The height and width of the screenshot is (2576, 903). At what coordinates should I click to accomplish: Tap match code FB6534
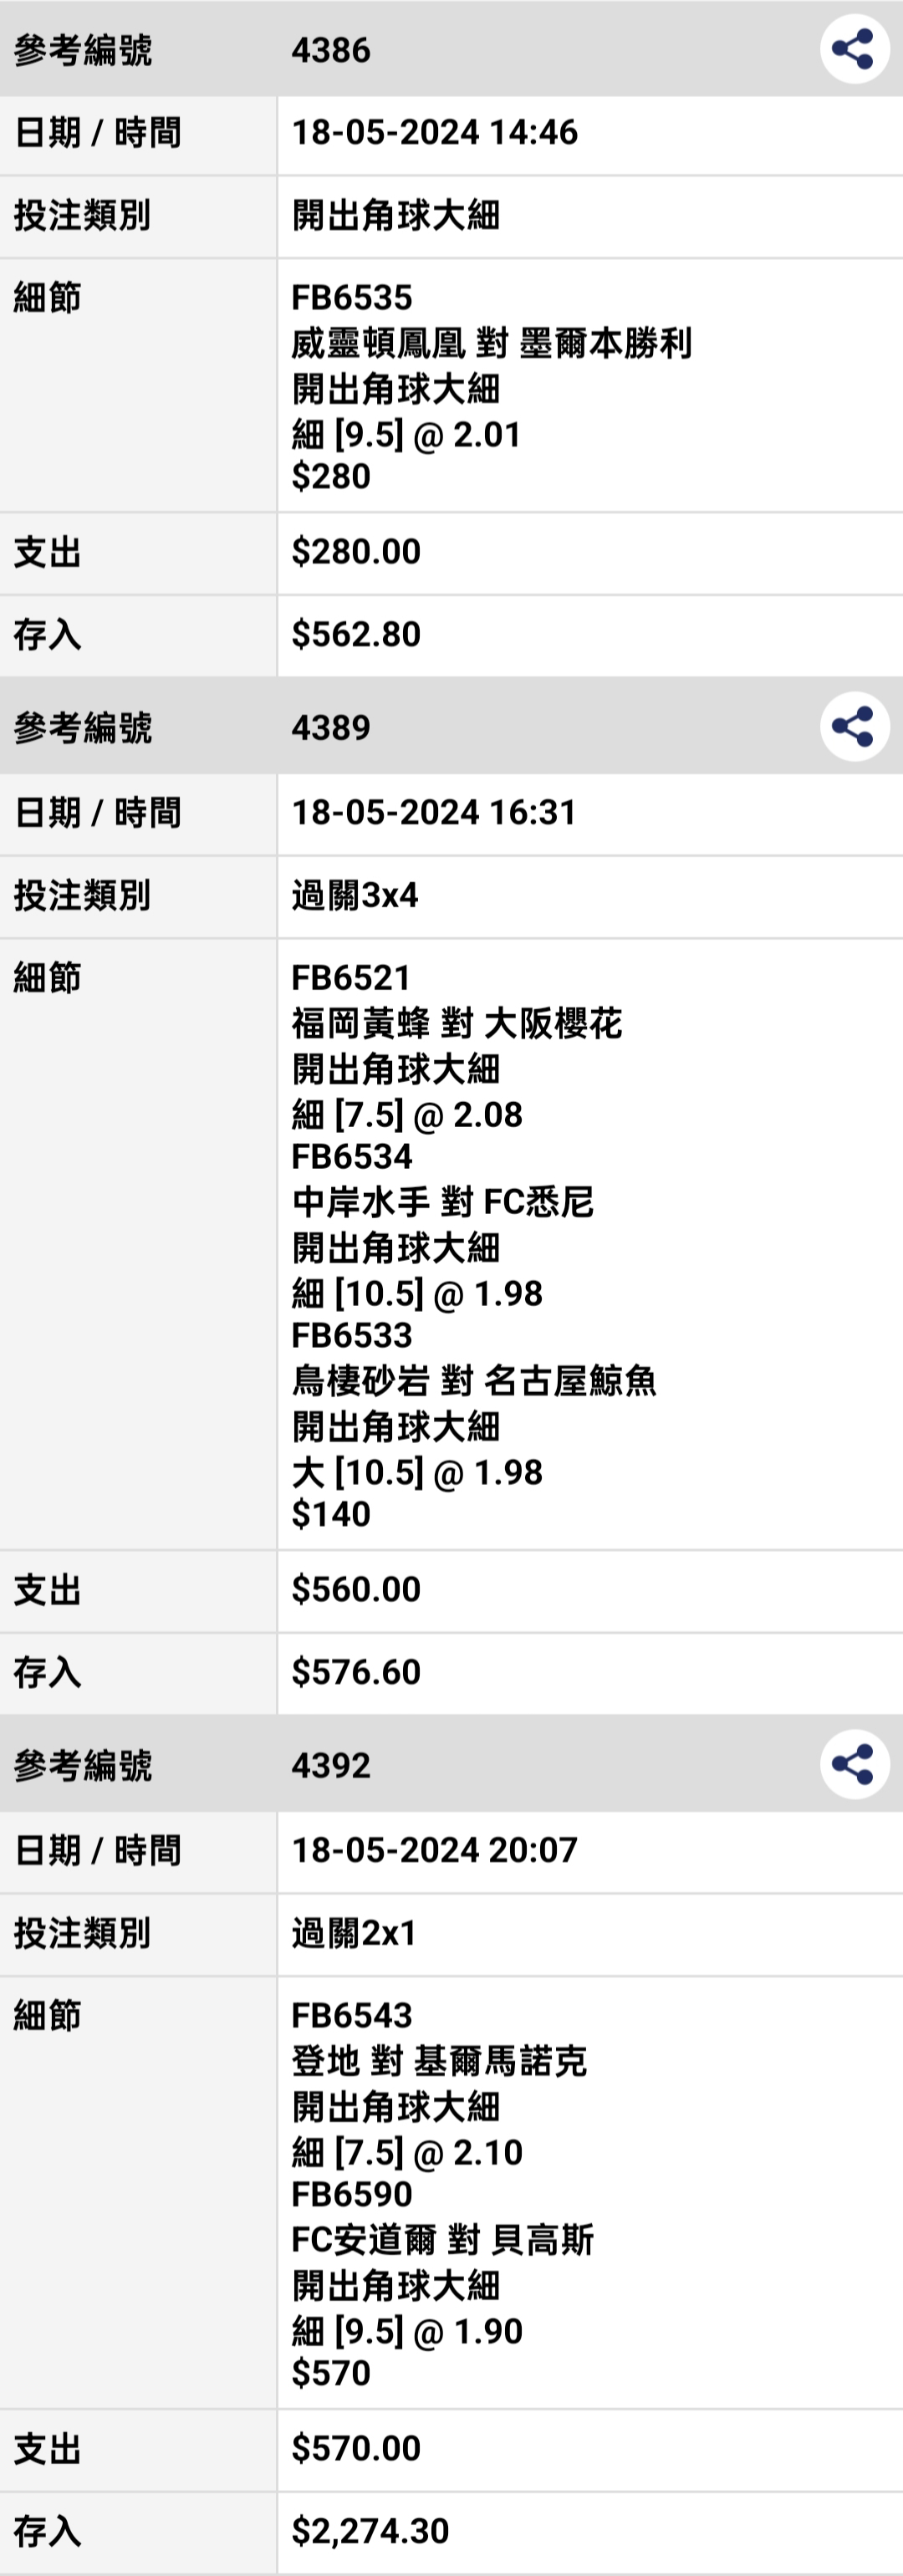pos(352,1156)
